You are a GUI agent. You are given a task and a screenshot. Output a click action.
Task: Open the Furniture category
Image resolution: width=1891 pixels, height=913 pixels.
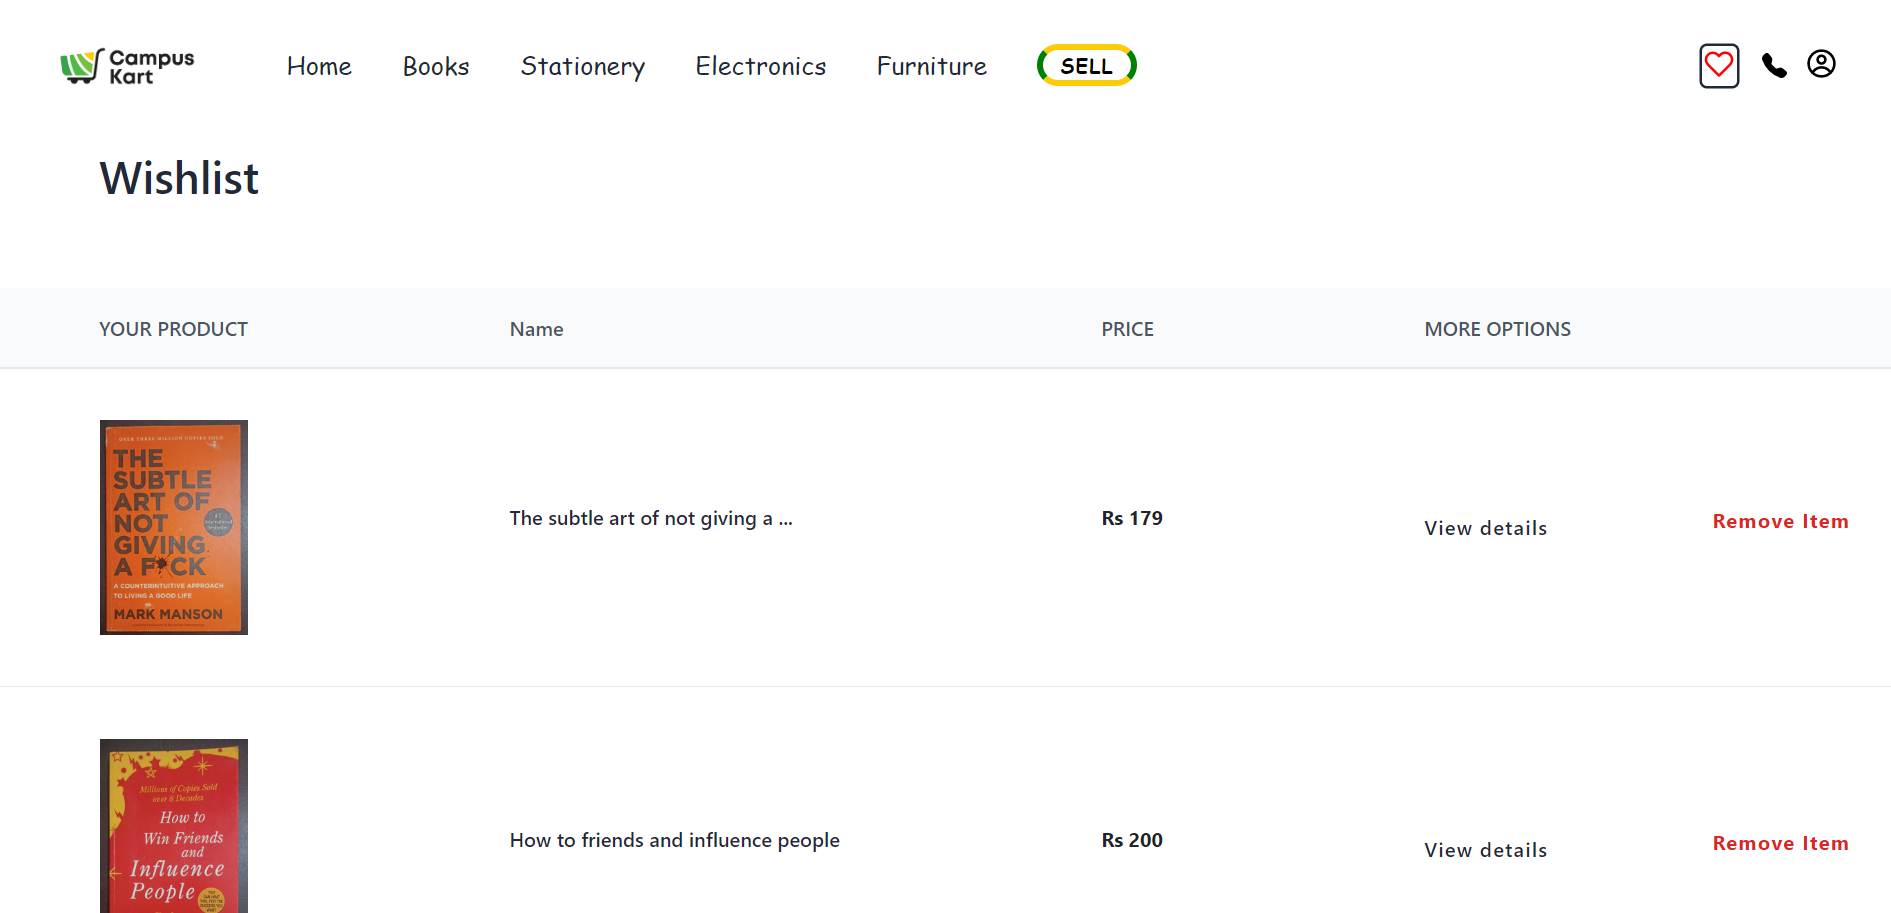931,67
